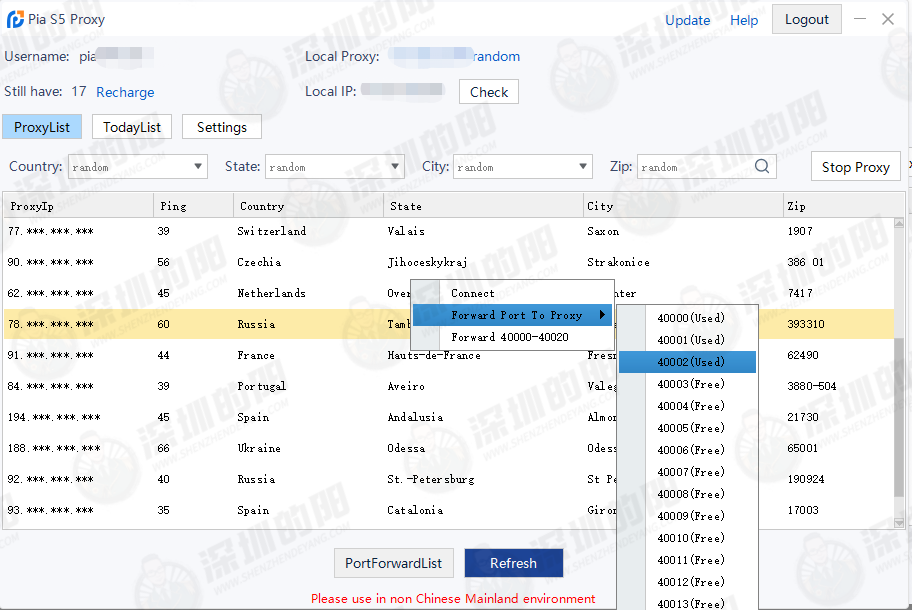
Task: Sort by the State column header
Action: [484, 206]
